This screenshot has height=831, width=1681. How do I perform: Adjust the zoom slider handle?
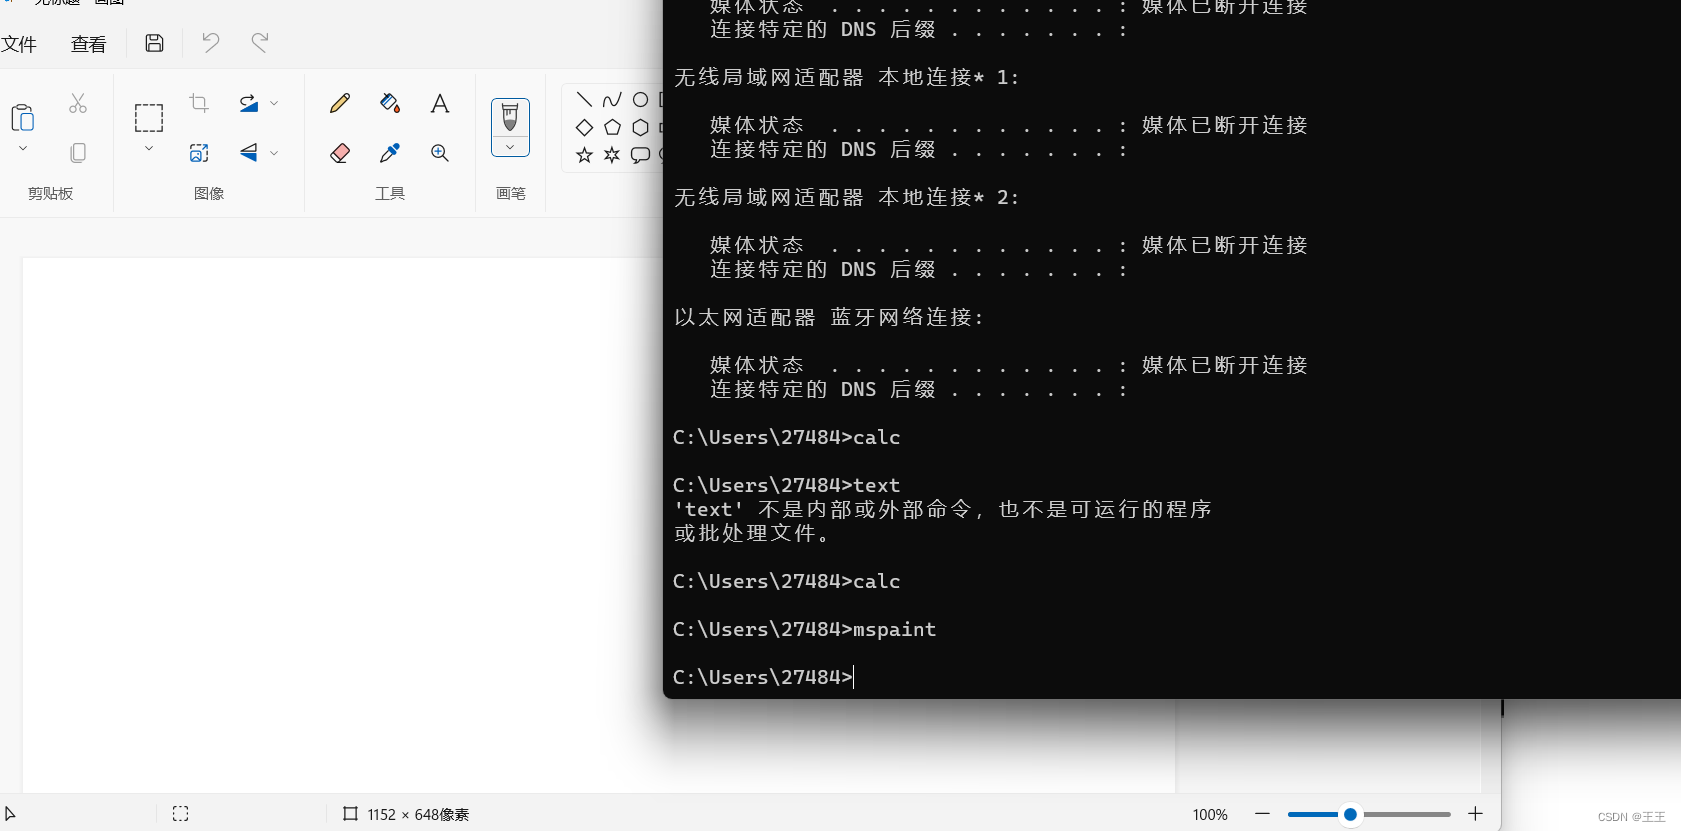pyautogui.click(x=1350, y=814)
